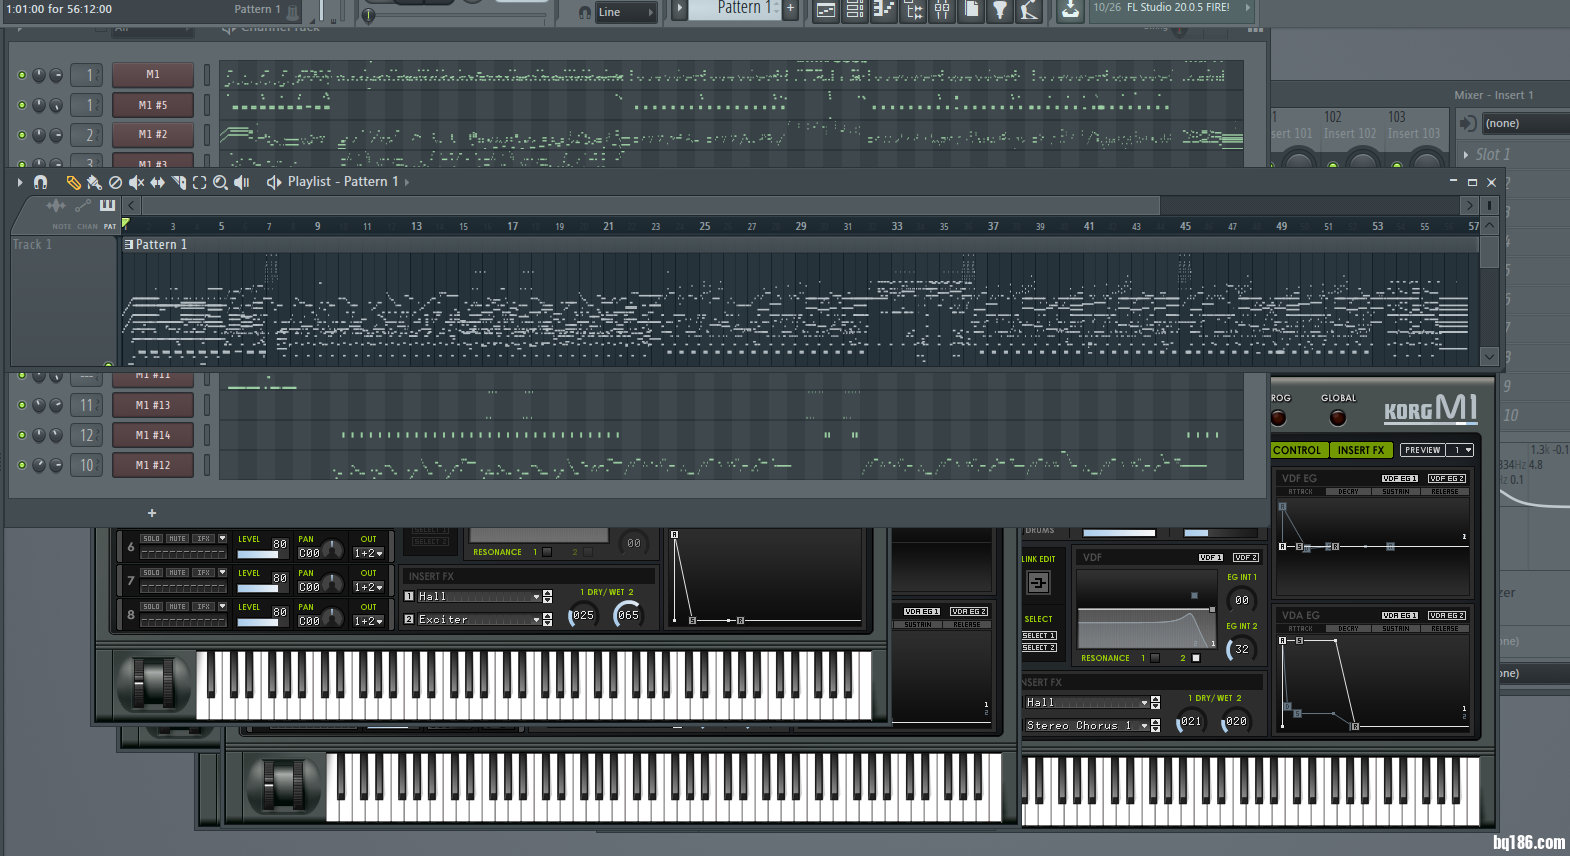This screenshot has height=856, width=1570.
Task: Select the Delete tool in Playlist toolbar
Action: 115,182
